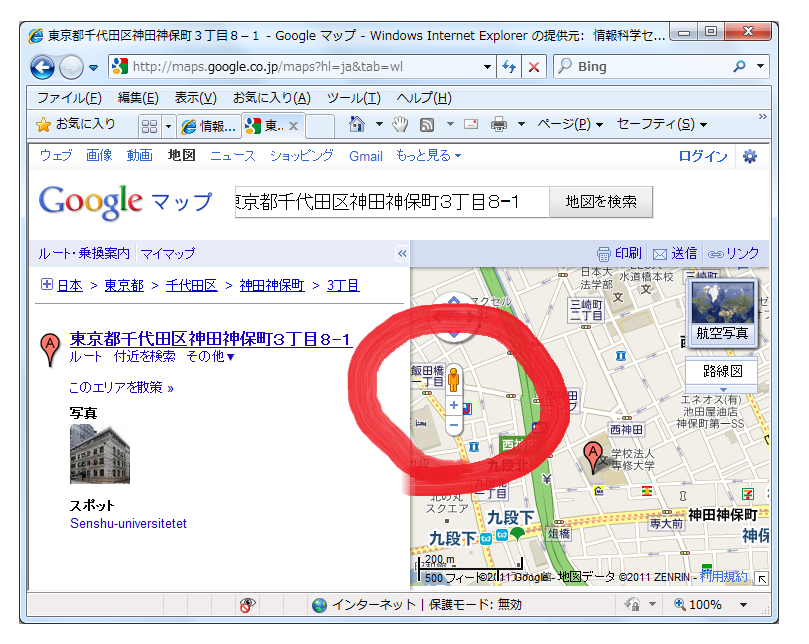Open the ヘルプ(H) menu

(x=424, y=98)
